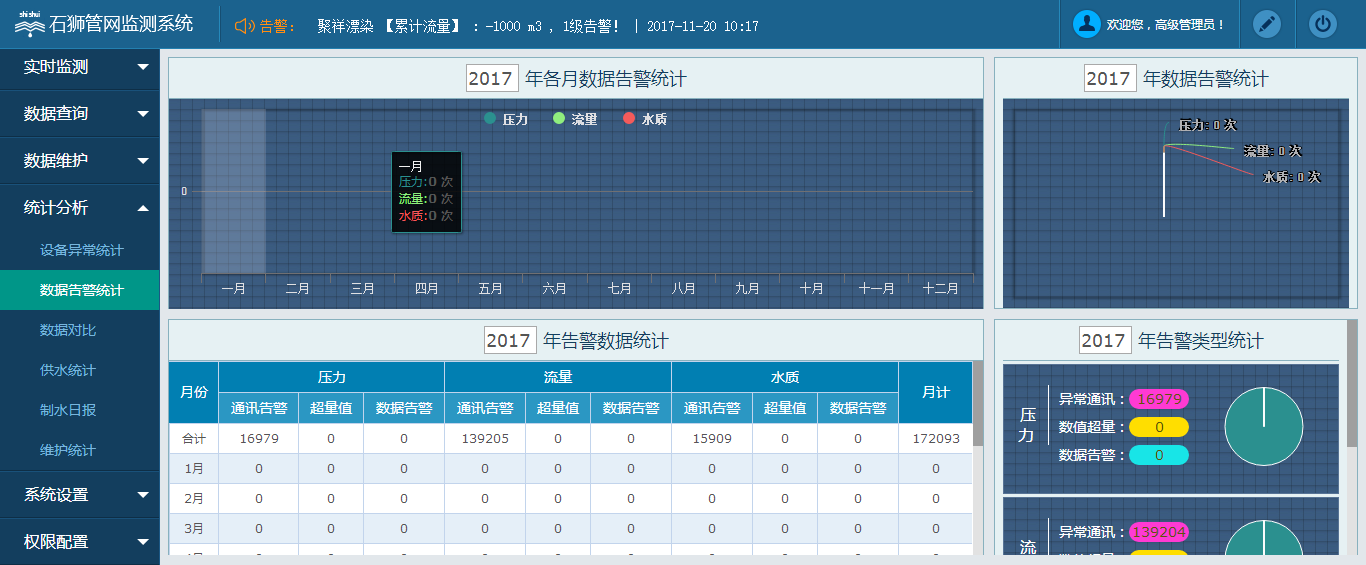Click the power logout icon
This screenshot has width=1366, height=565.
tap(1323, 24)
